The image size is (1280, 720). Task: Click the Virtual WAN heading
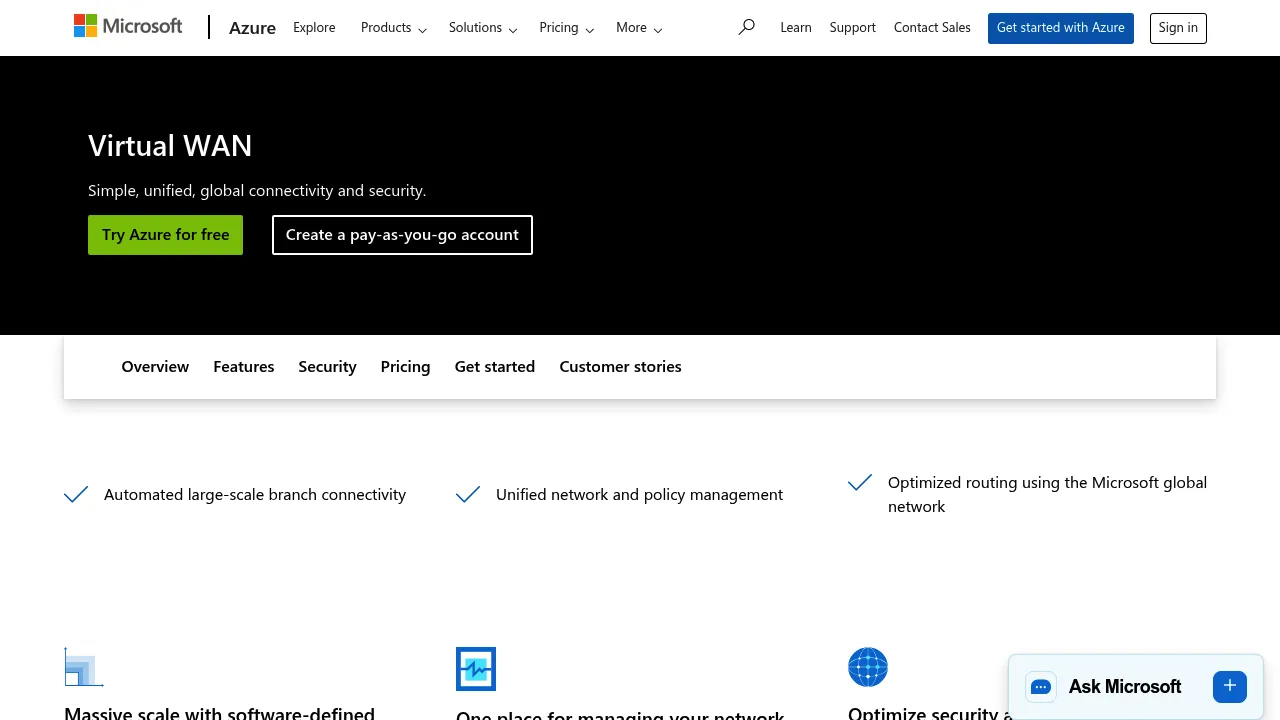click(170, 146)
